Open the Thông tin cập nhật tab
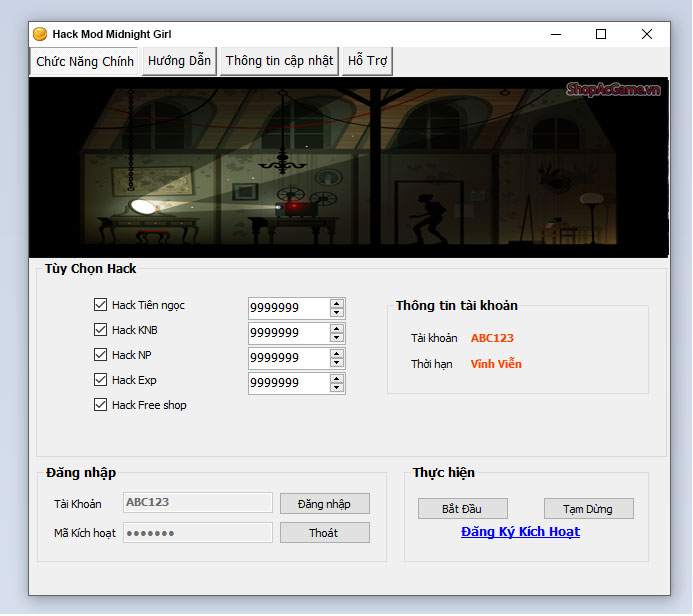 [279, 61]
